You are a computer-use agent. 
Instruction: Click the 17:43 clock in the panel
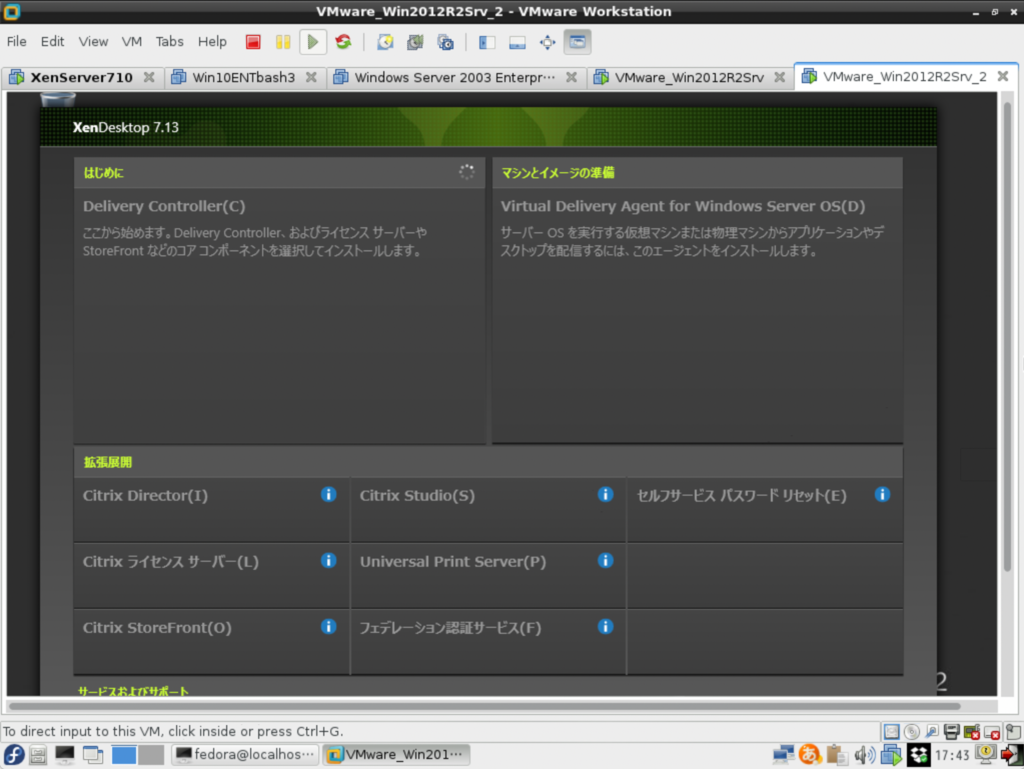coord(952,755)
